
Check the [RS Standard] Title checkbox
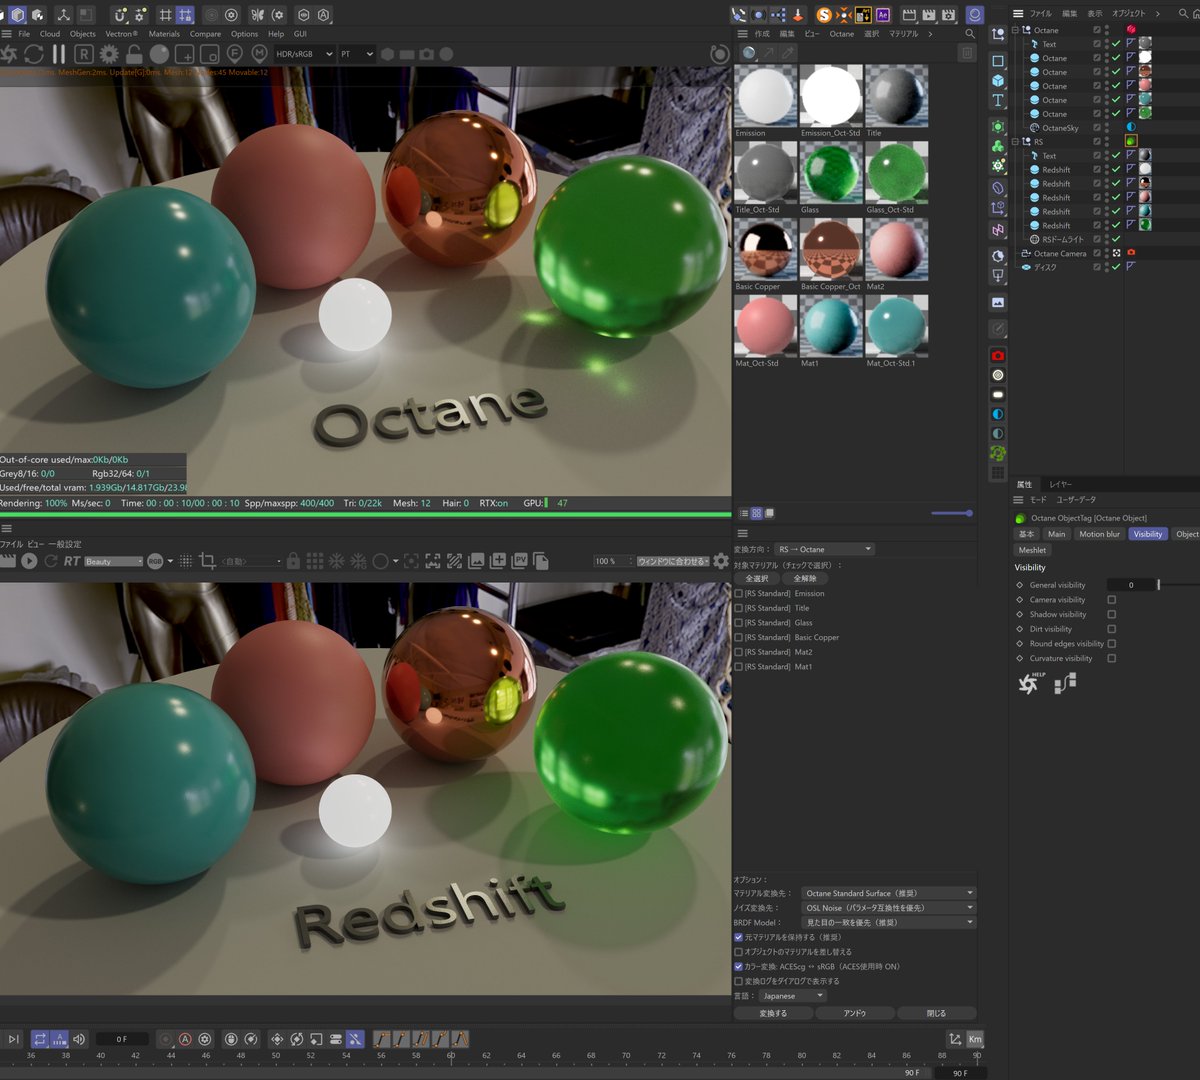click(x=739, y=608)
